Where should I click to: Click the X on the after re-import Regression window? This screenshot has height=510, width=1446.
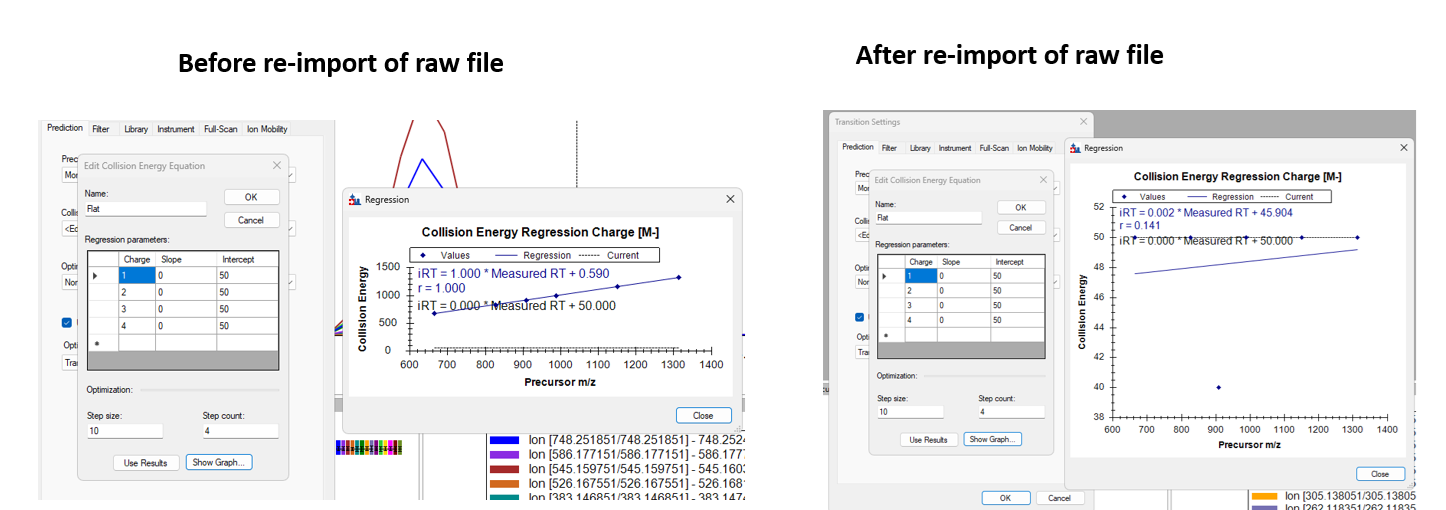coord(1402,148)
